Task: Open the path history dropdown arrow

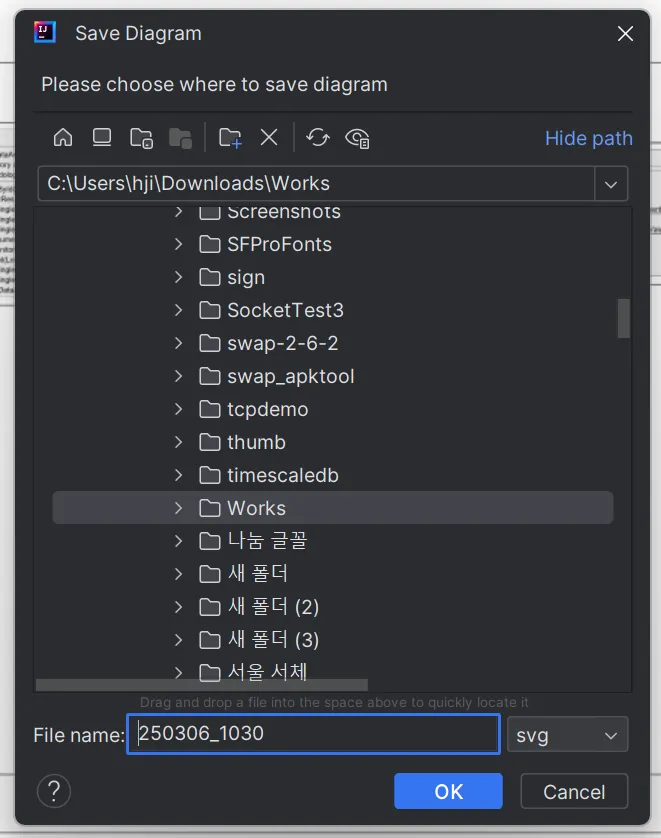Action: coord(611,184)
